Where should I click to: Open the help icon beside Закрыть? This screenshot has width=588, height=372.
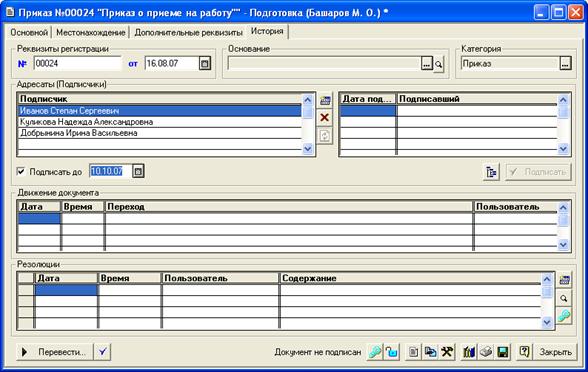point(524,352)
